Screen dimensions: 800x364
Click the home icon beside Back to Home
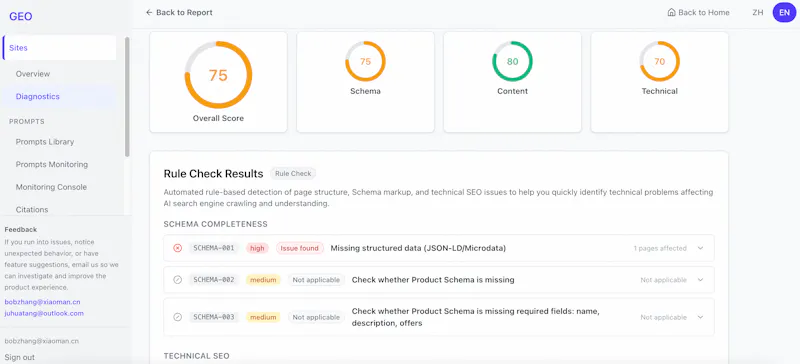(x=671, y=12)
